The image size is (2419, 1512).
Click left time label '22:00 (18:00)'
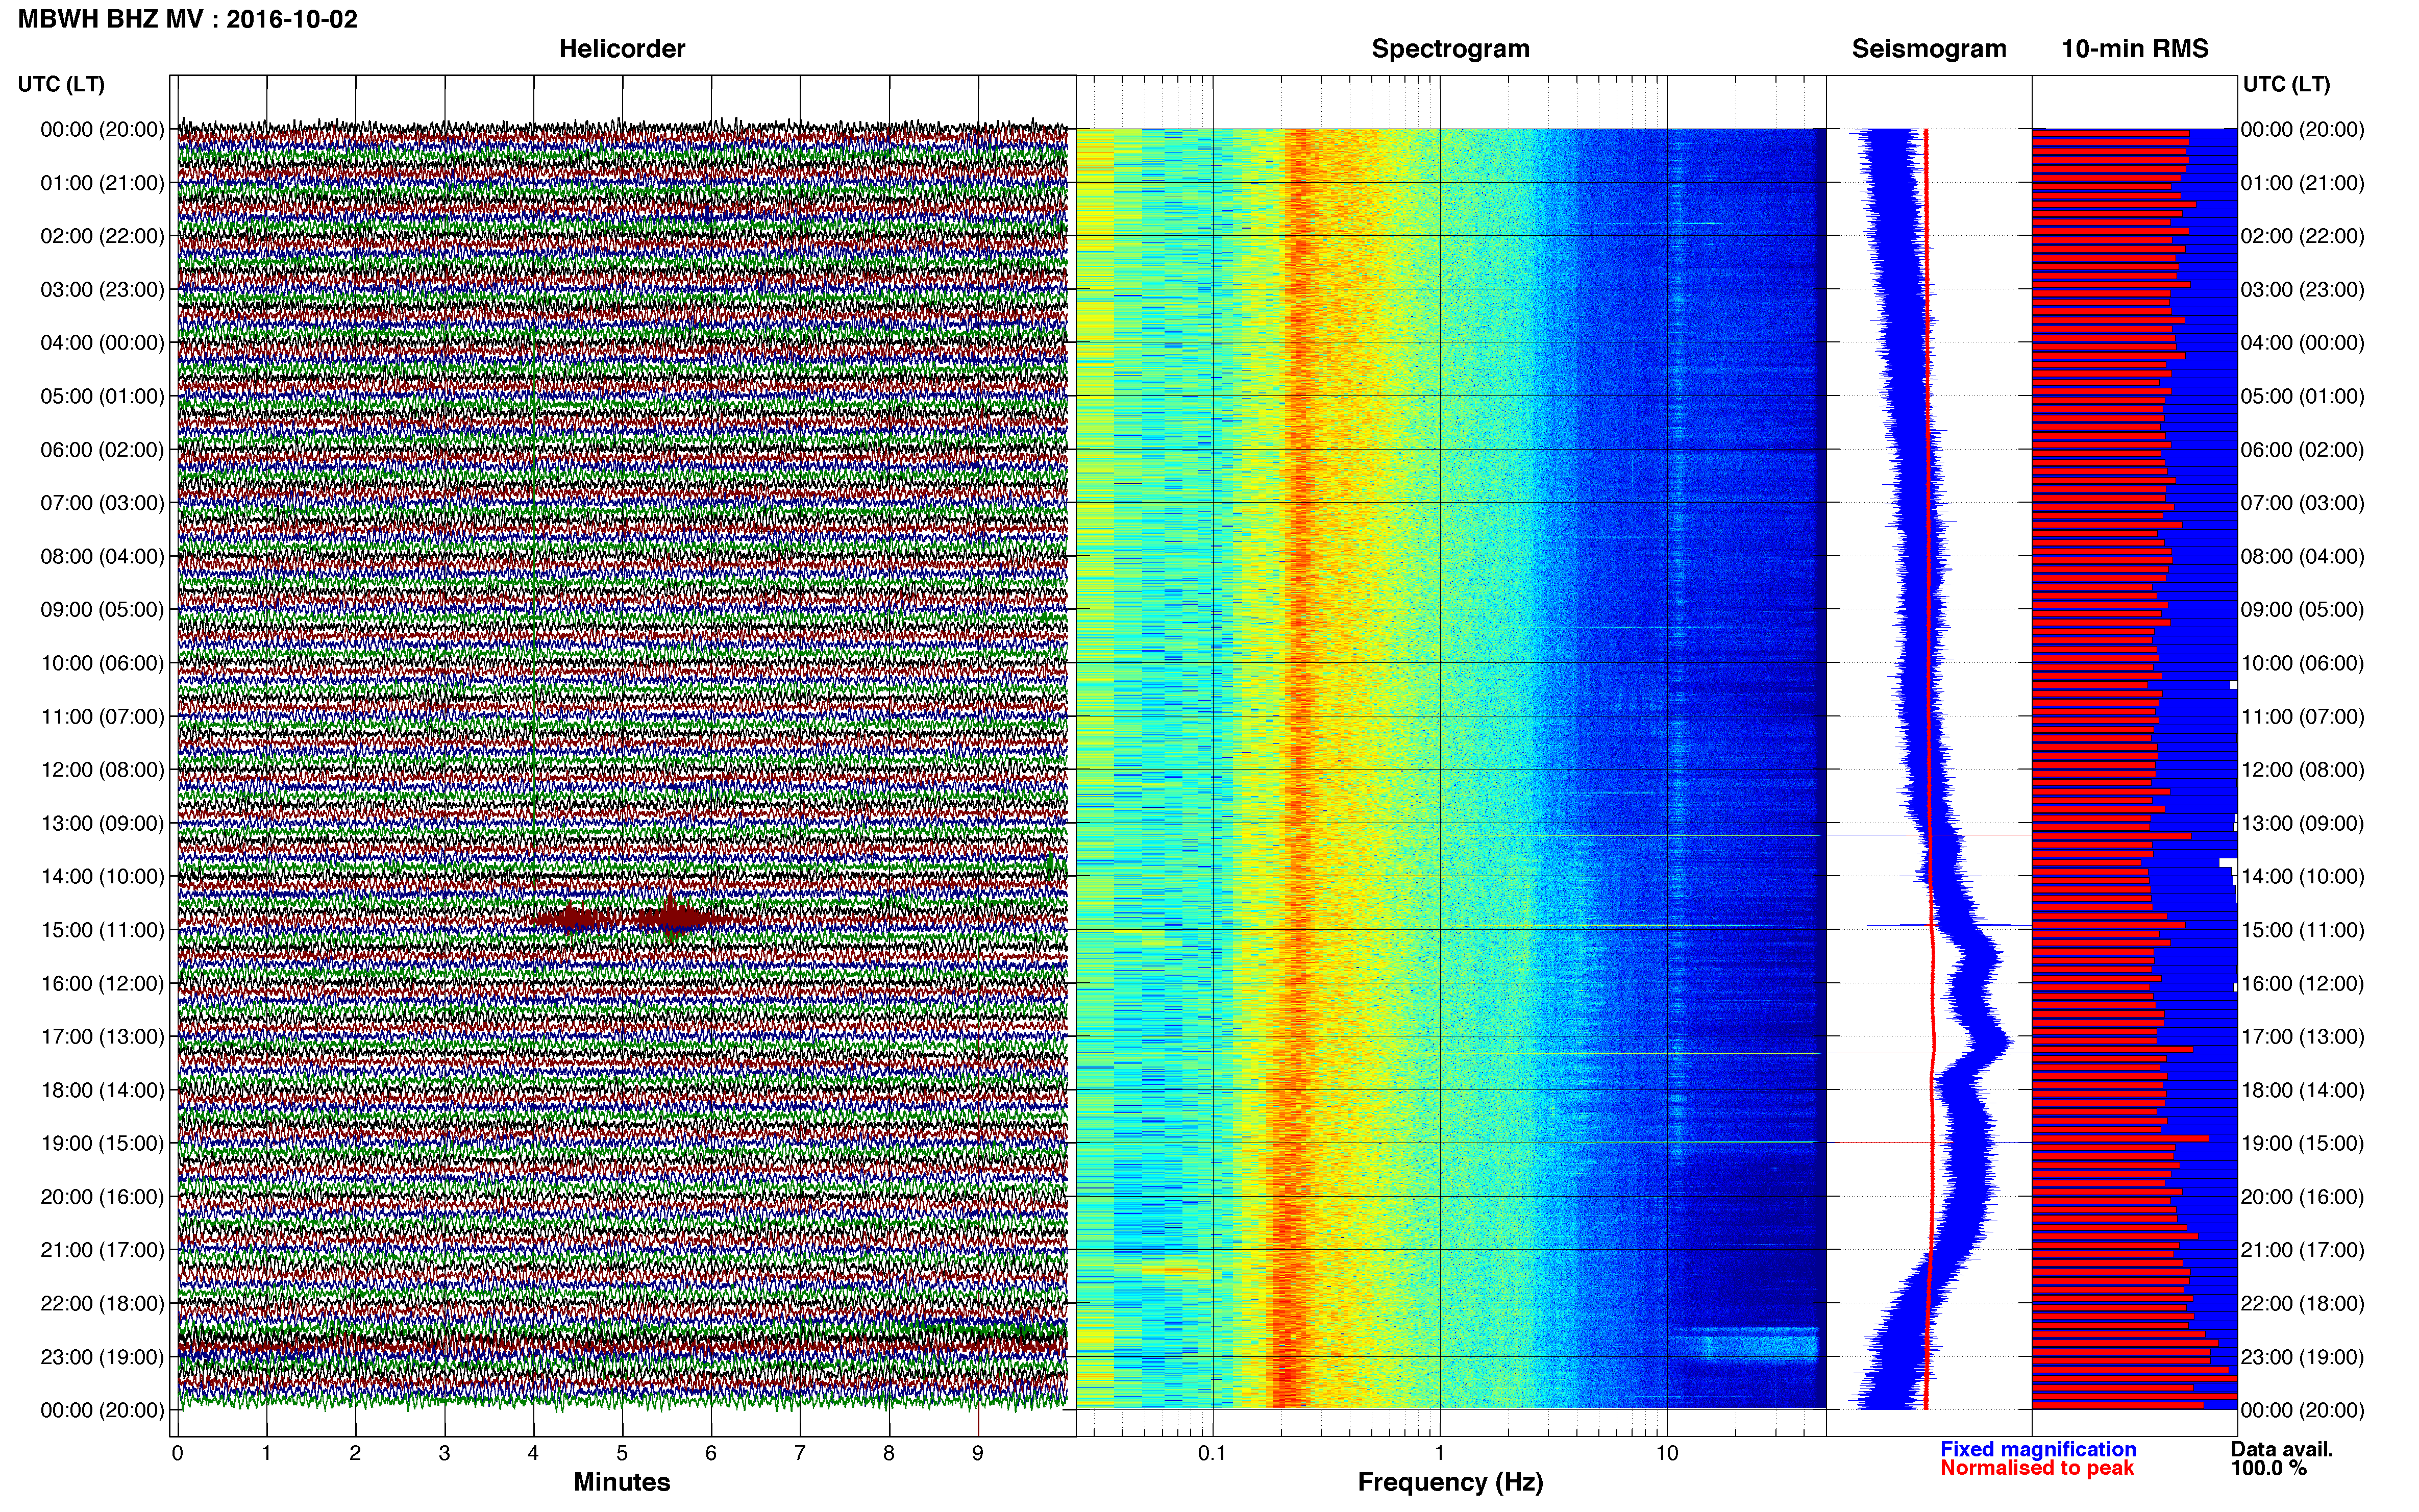102,1303
